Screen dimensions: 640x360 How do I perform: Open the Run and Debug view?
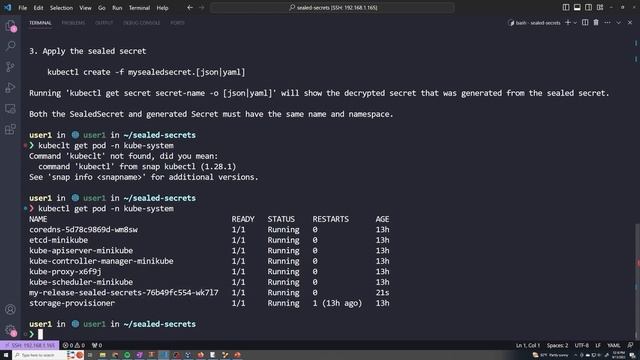[x=11, y=87]
